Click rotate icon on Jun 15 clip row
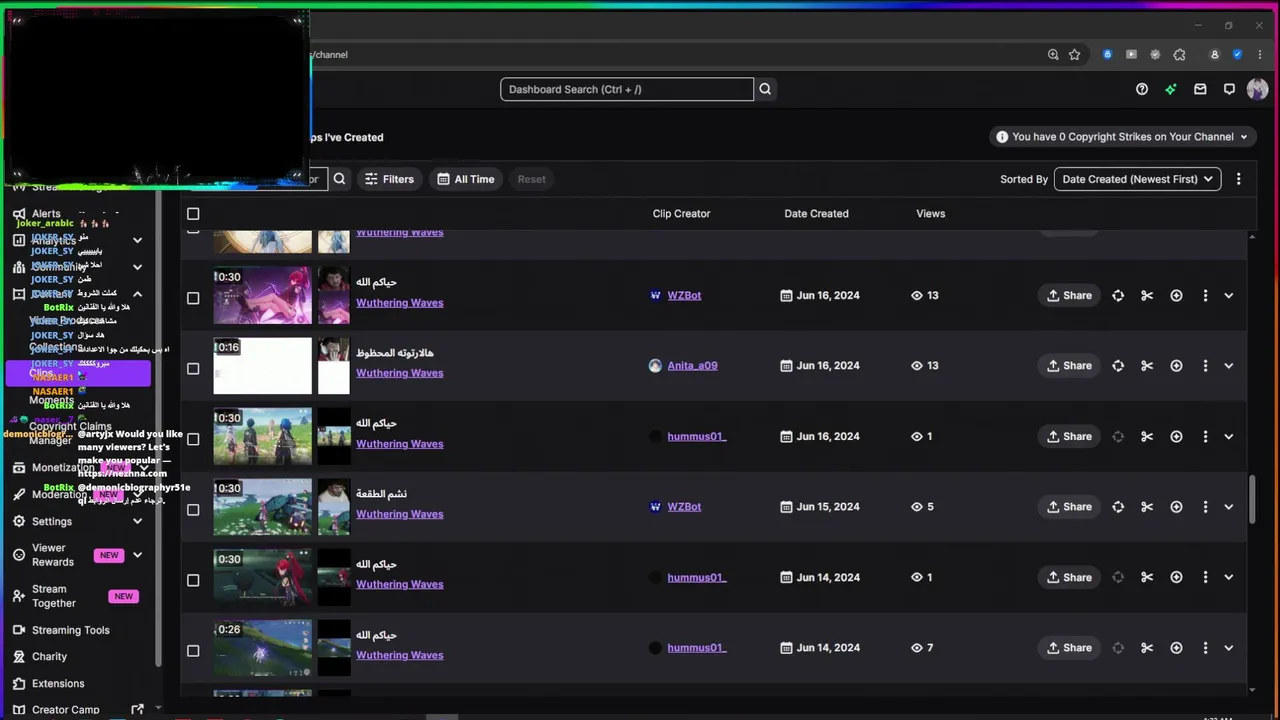Viewport: 1280px width, 720px height. tap(1118, 507)
